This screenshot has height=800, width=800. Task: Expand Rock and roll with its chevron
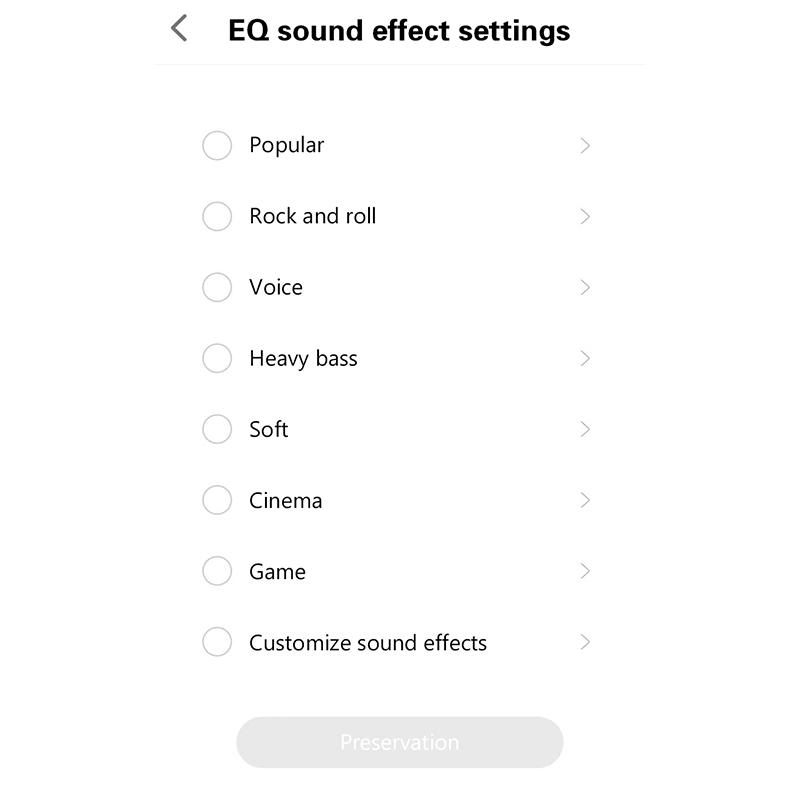click(585, 217)
